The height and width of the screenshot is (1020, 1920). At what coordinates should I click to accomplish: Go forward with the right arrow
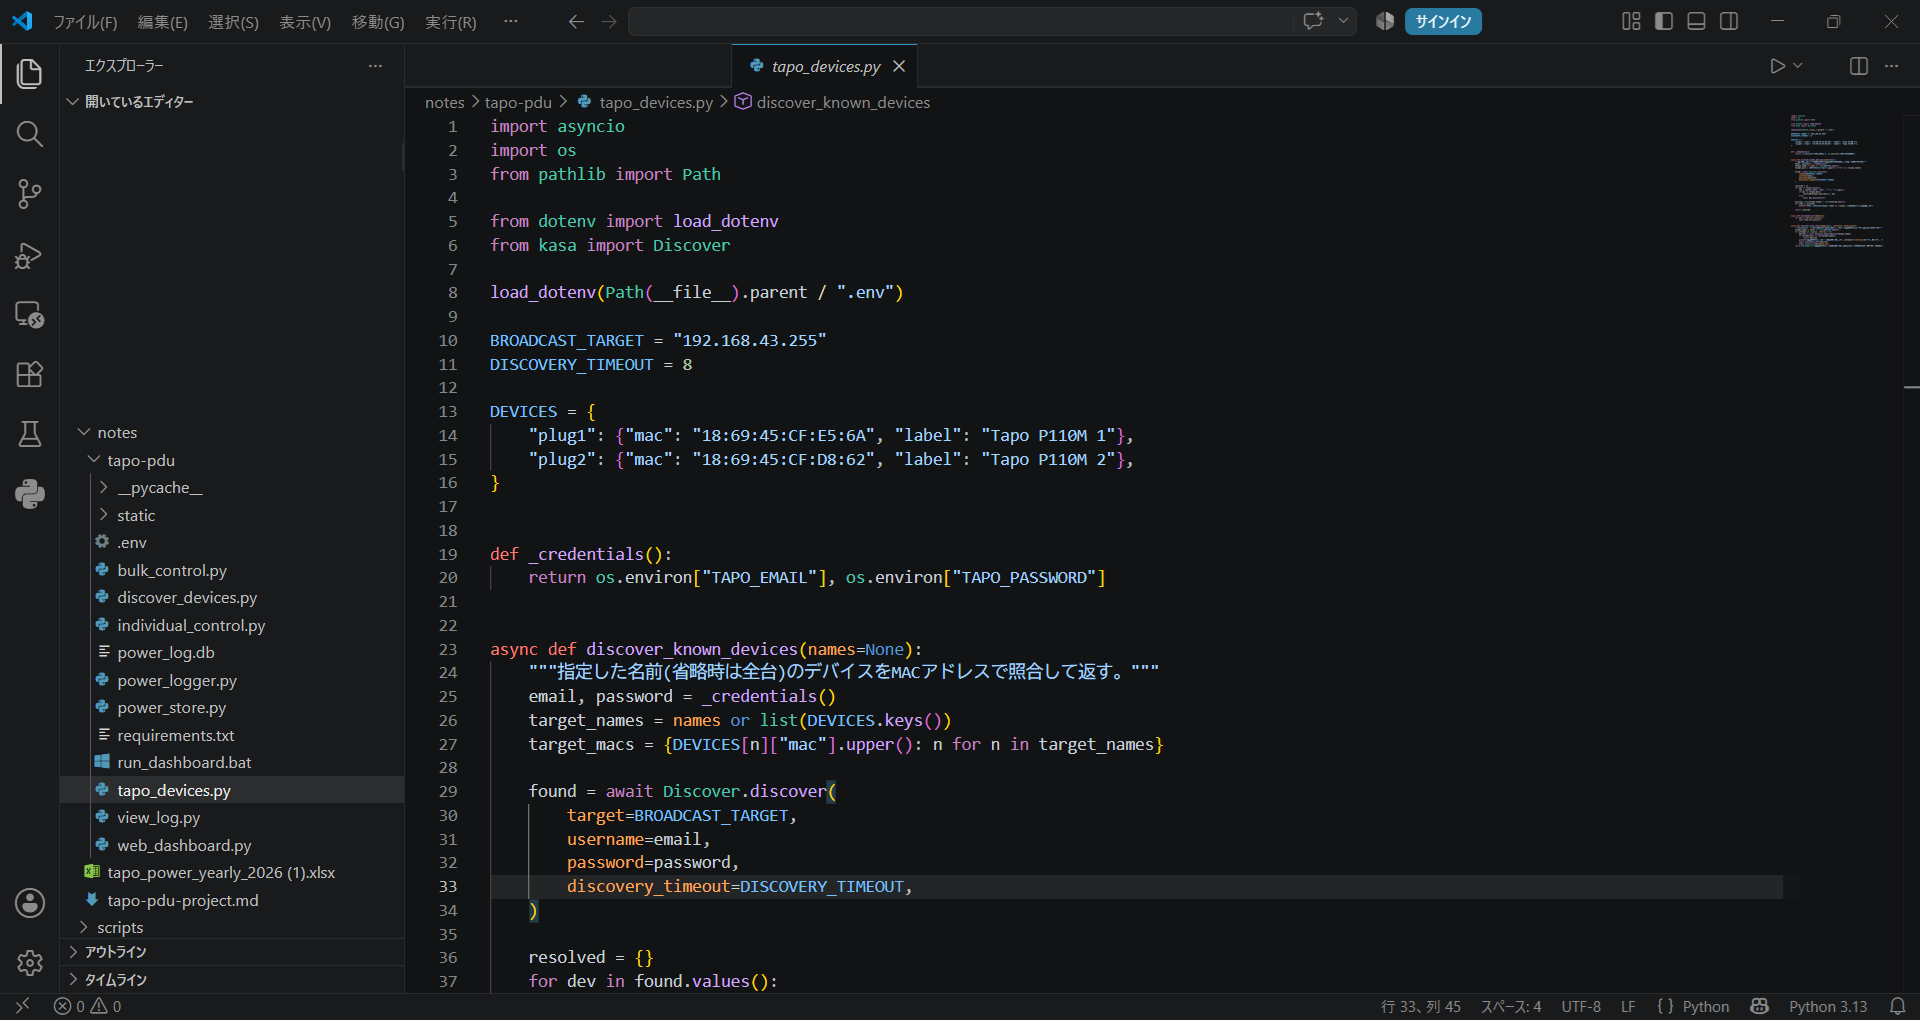point(610,21)
